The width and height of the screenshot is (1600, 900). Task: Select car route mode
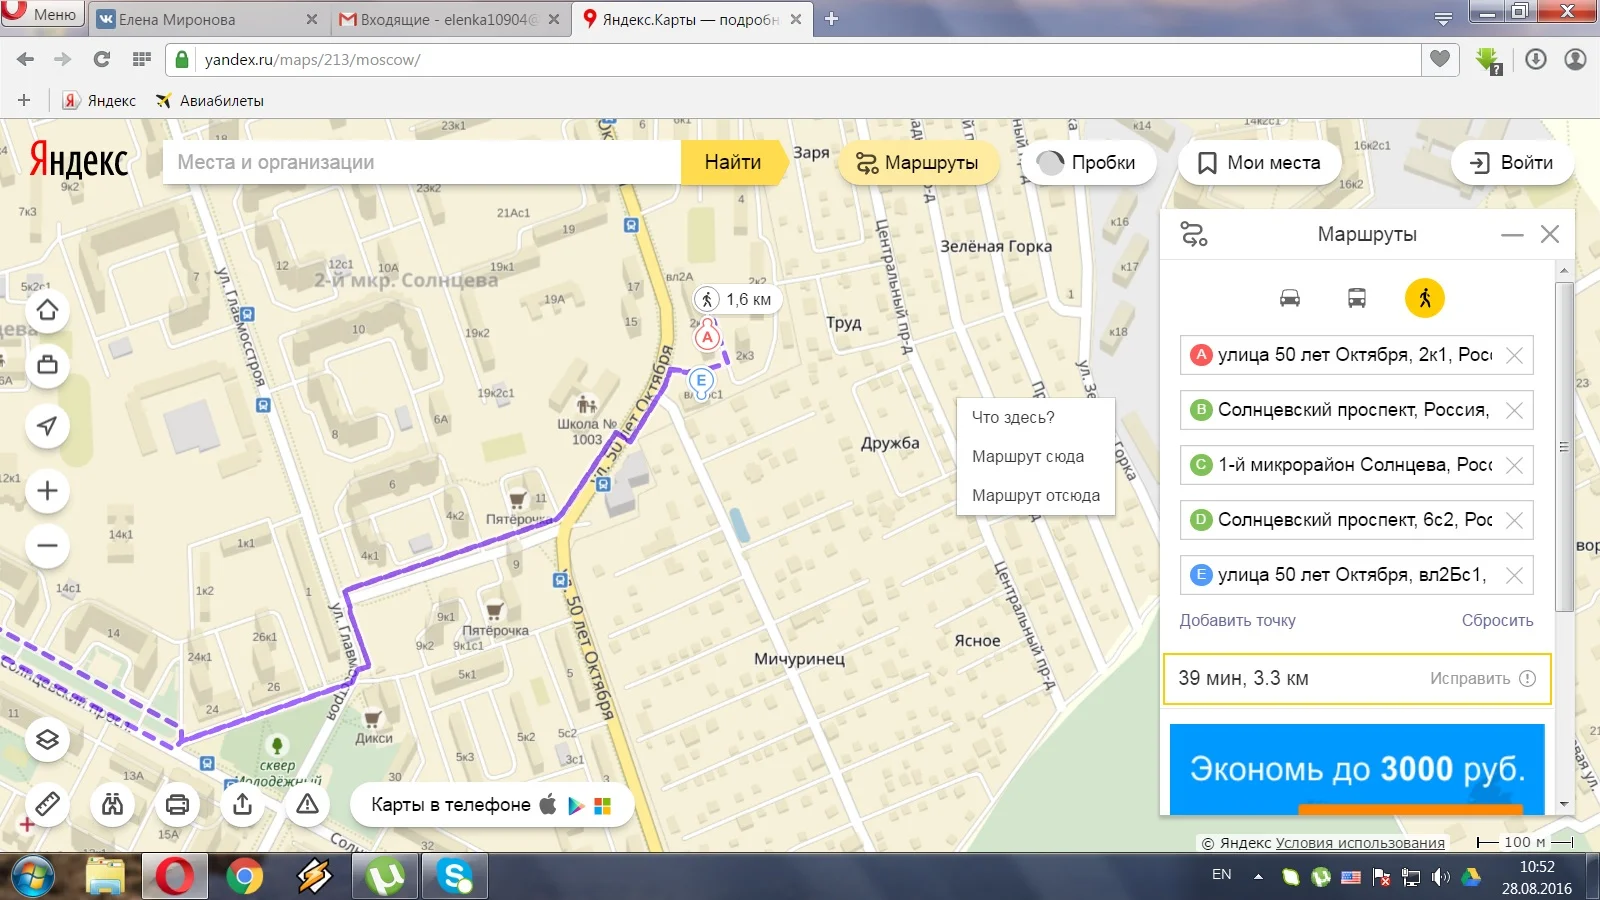[1290, 298]
